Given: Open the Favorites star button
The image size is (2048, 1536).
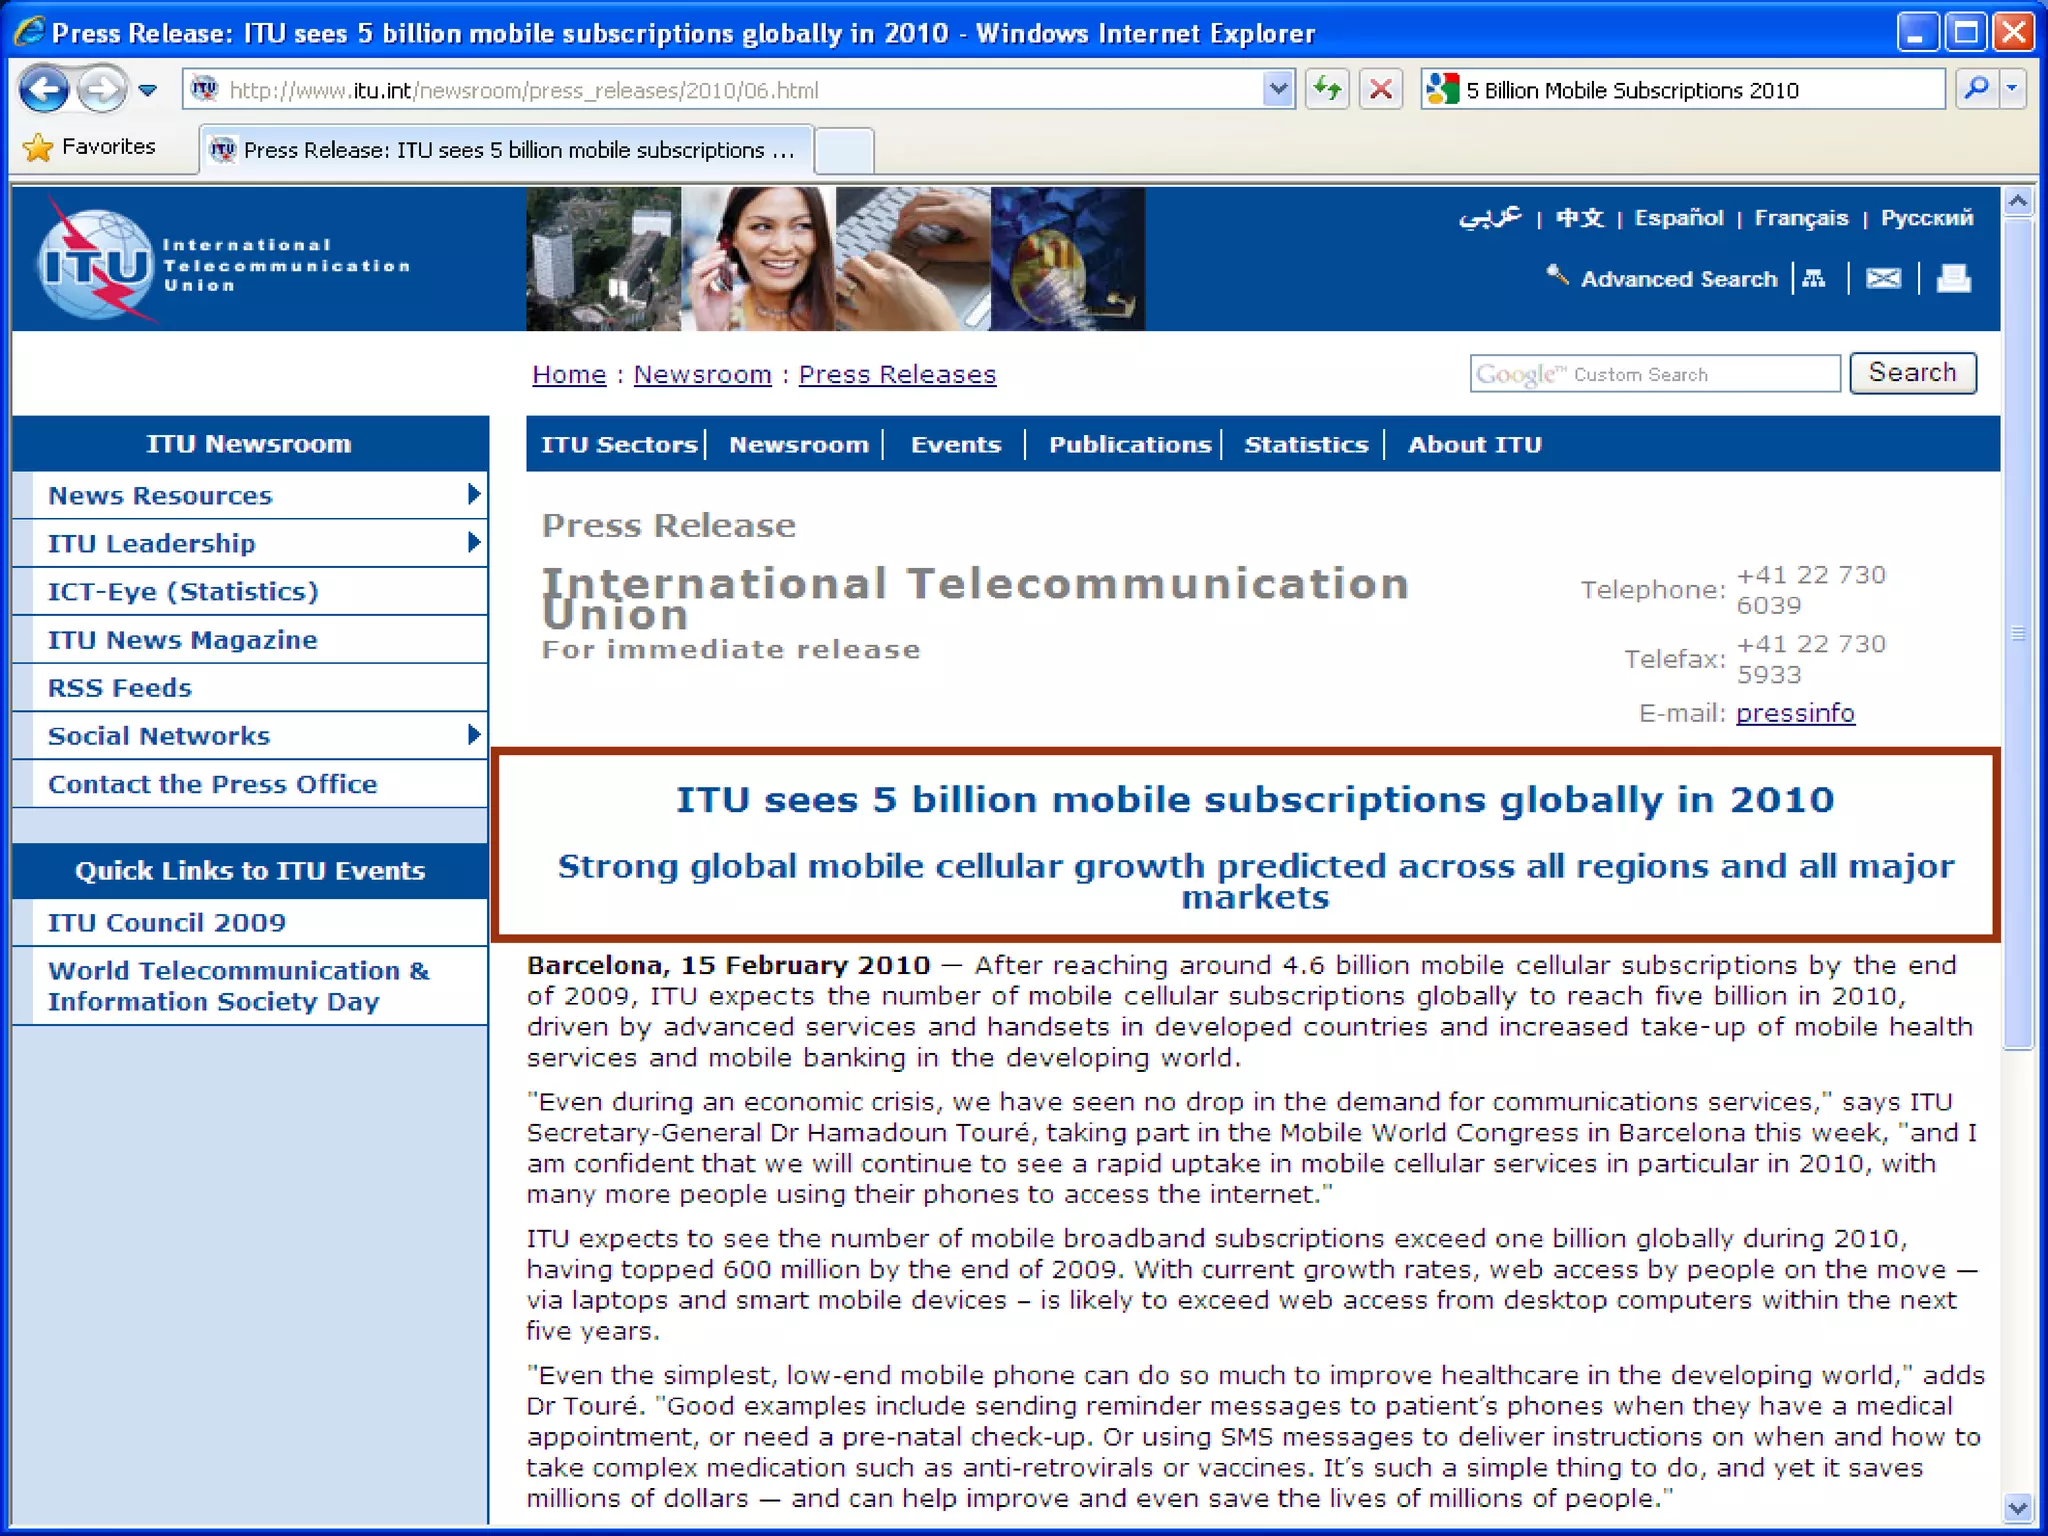Looking at the screenshot, I should pos(90,147).
